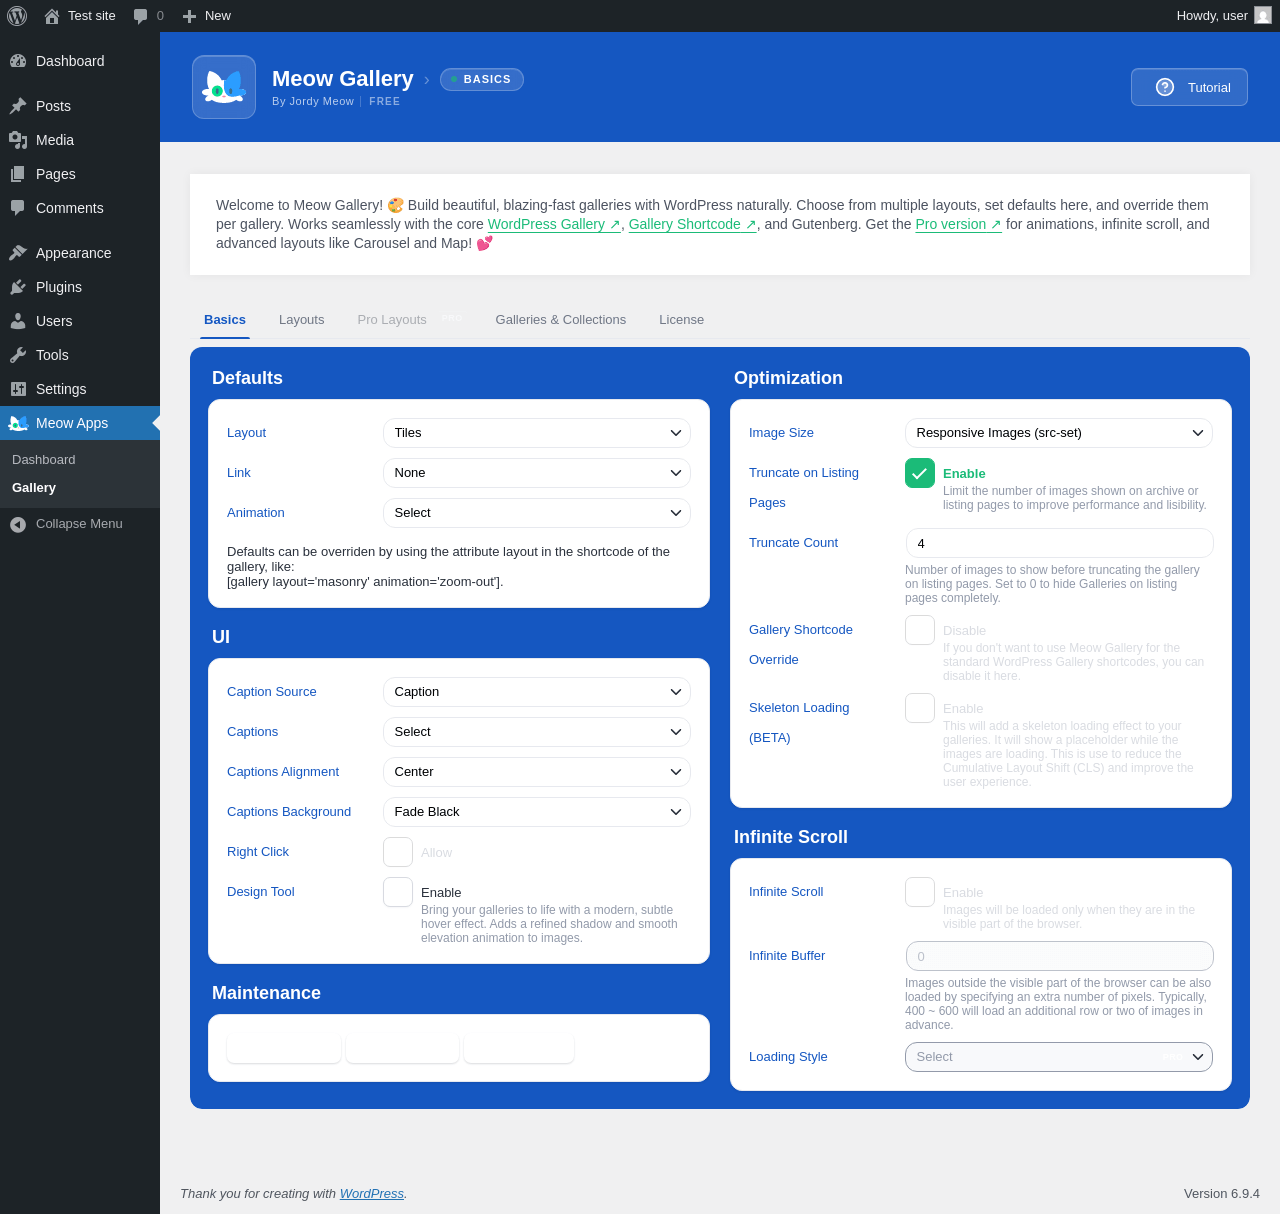Expand the Captions select dropdown

coord(537,732)
